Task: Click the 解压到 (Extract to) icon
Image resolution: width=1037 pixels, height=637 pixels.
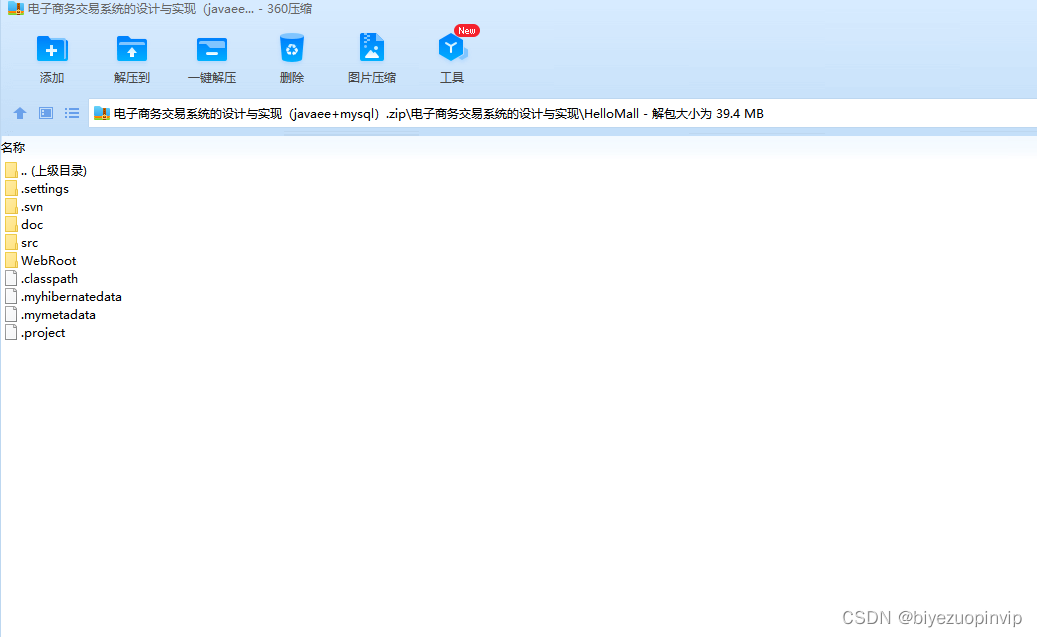Action: pos(132,49)
